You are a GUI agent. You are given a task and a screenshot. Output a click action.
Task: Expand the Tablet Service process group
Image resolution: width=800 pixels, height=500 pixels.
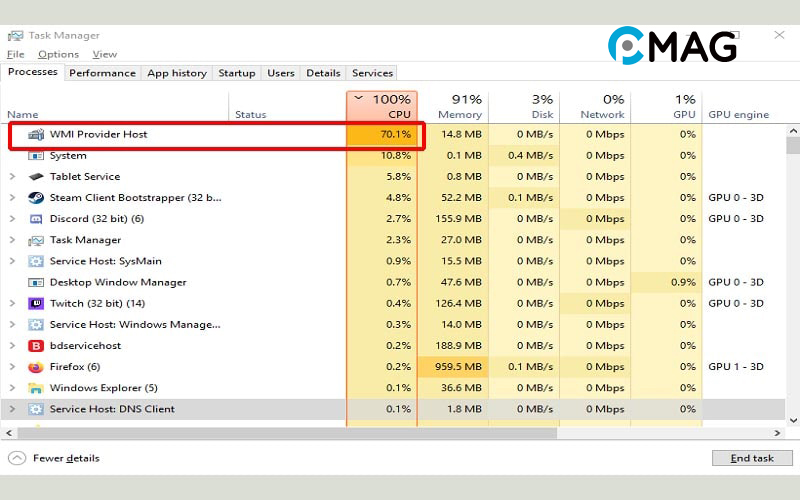click(12, 177)
